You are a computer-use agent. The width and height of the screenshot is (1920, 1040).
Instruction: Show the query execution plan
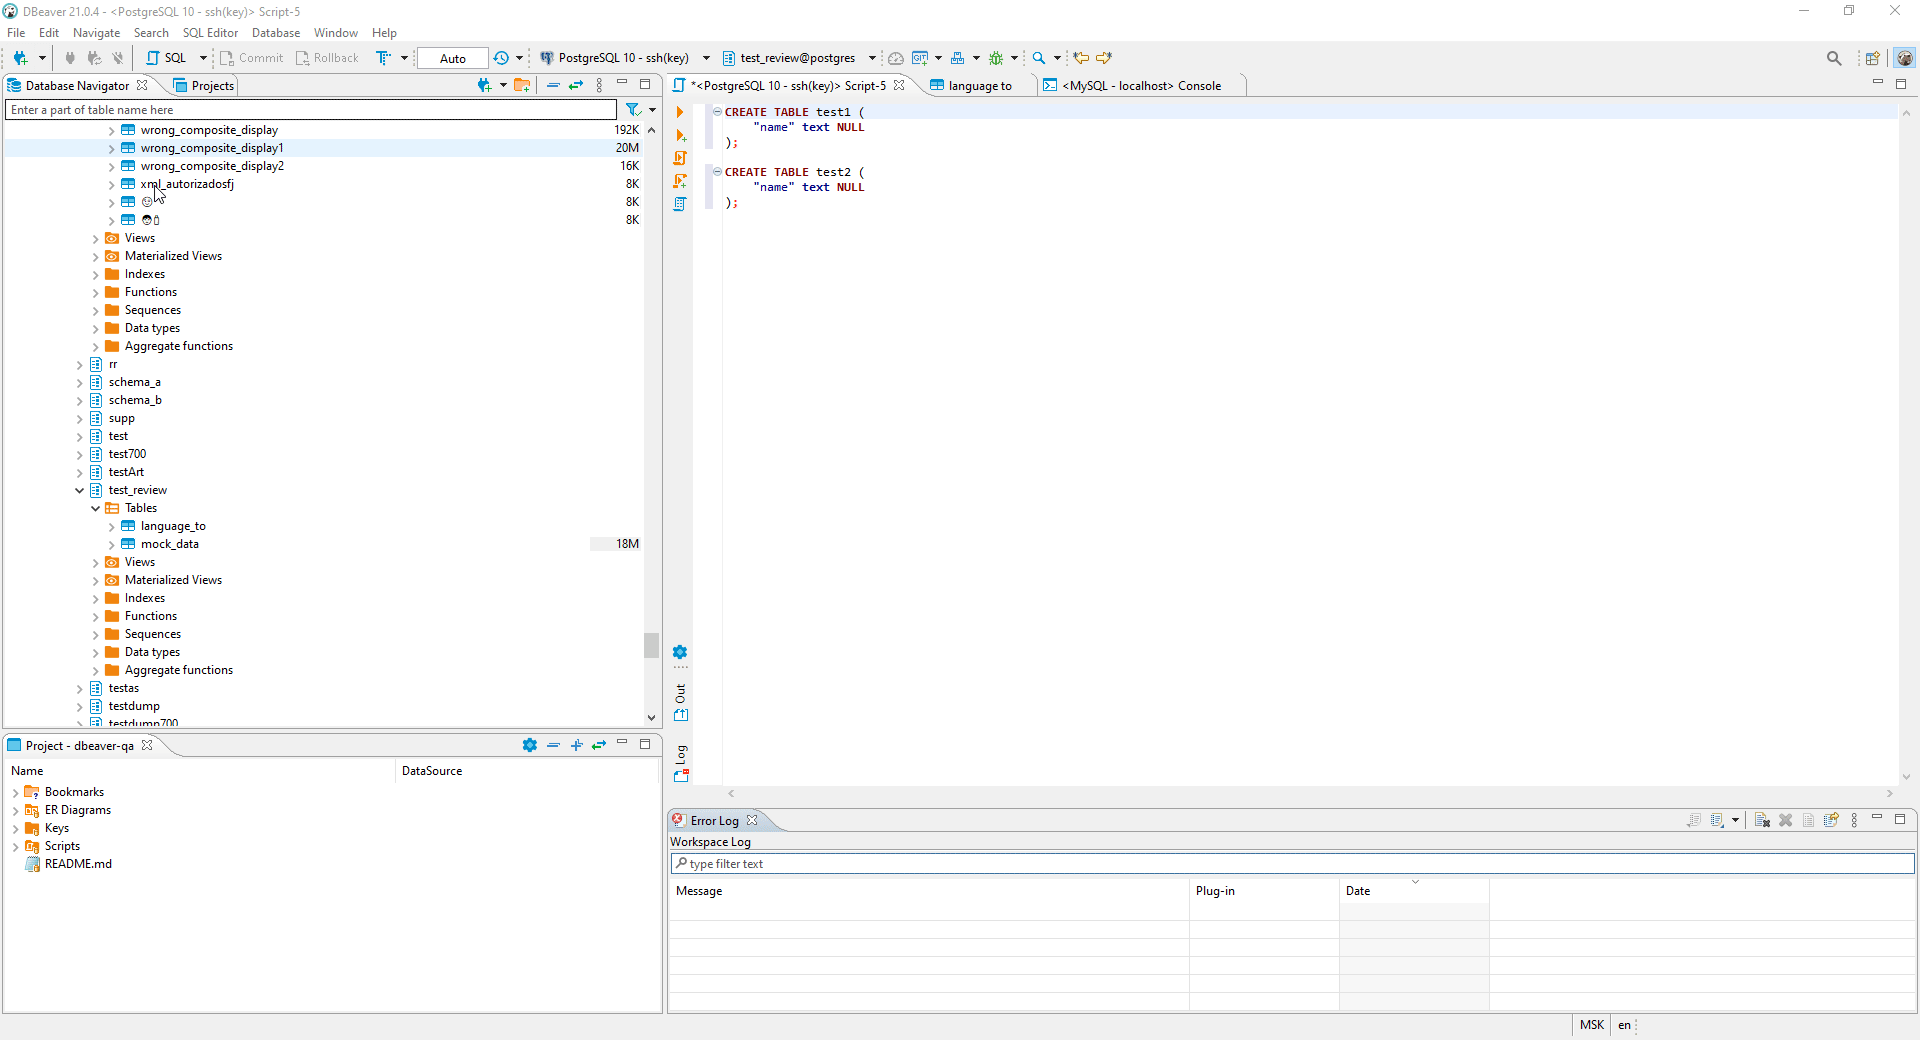tap(680, 204)
